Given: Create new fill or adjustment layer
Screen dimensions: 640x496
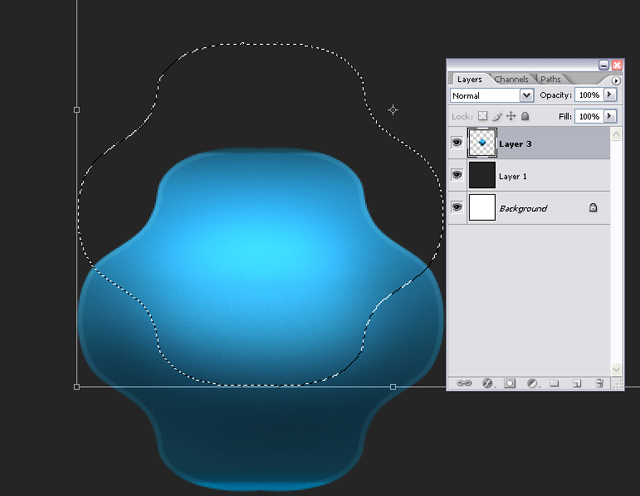Looking at the screenshot, I should click(x=532, y=383).
